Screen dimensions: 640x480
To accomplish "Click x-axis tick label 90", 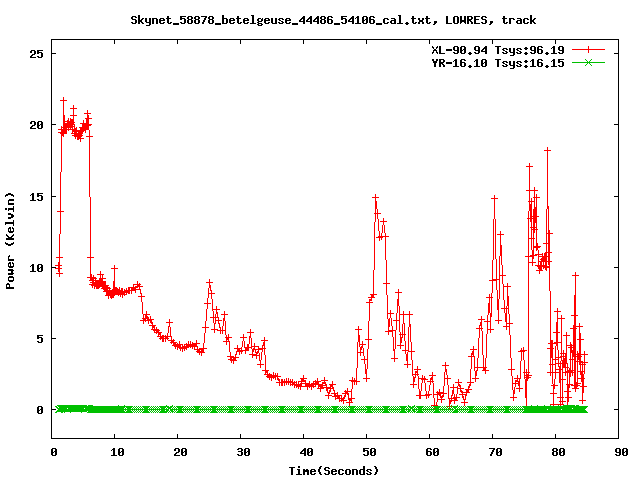I will click(621, 452).
